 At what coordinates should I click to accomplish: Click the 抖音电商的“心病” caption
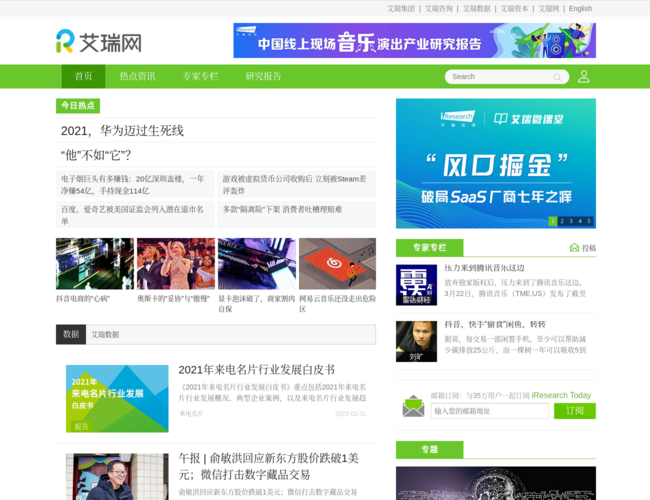[83, 299]
